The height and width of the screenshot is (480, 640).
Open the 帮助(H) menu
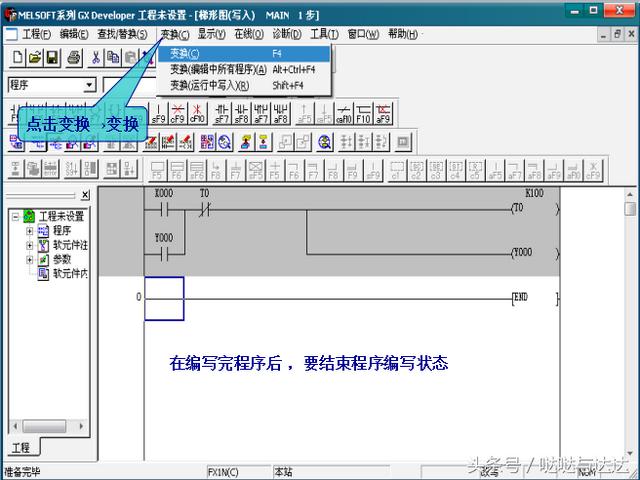[x=402, y=34]
